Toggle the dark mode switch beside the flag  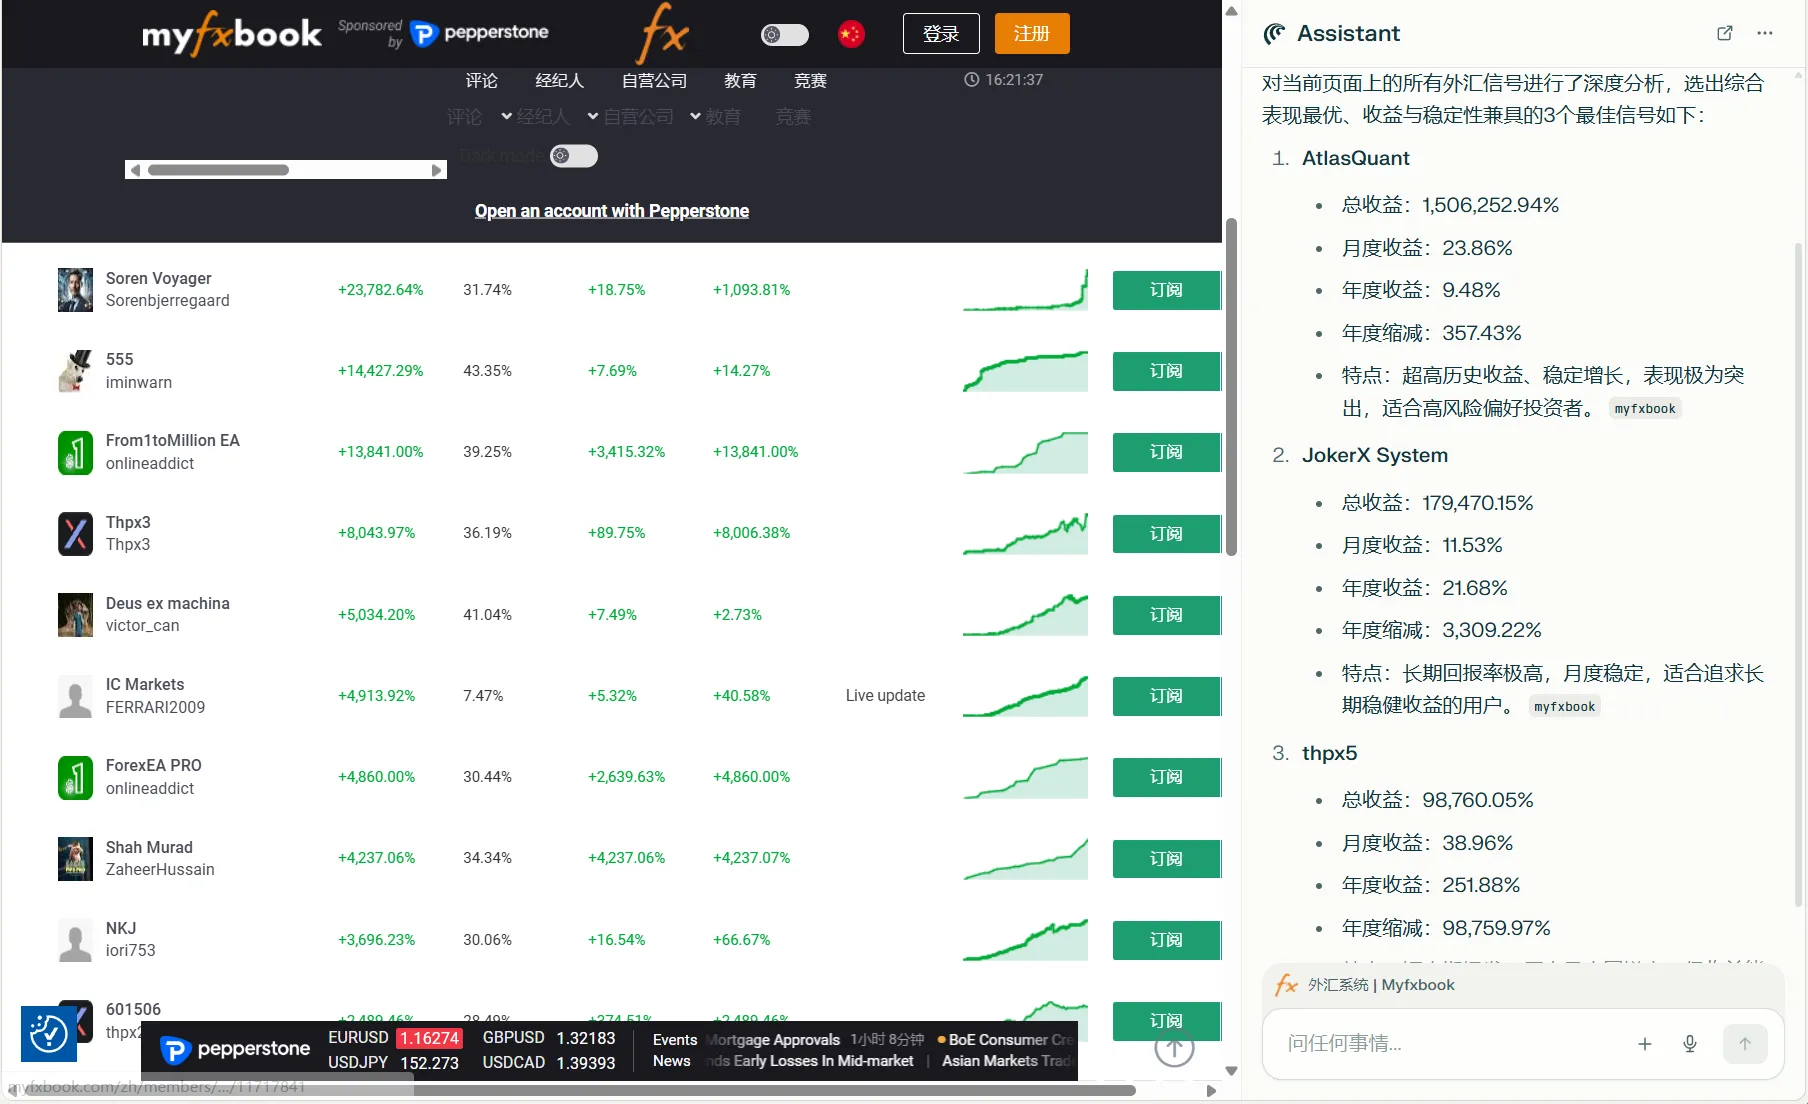point(785,35)
